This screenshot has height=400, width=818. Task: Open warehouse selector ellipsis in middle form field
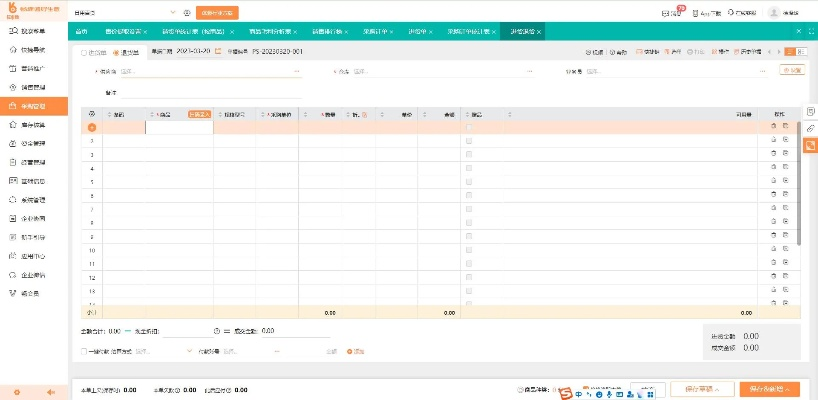coord(530,71)
